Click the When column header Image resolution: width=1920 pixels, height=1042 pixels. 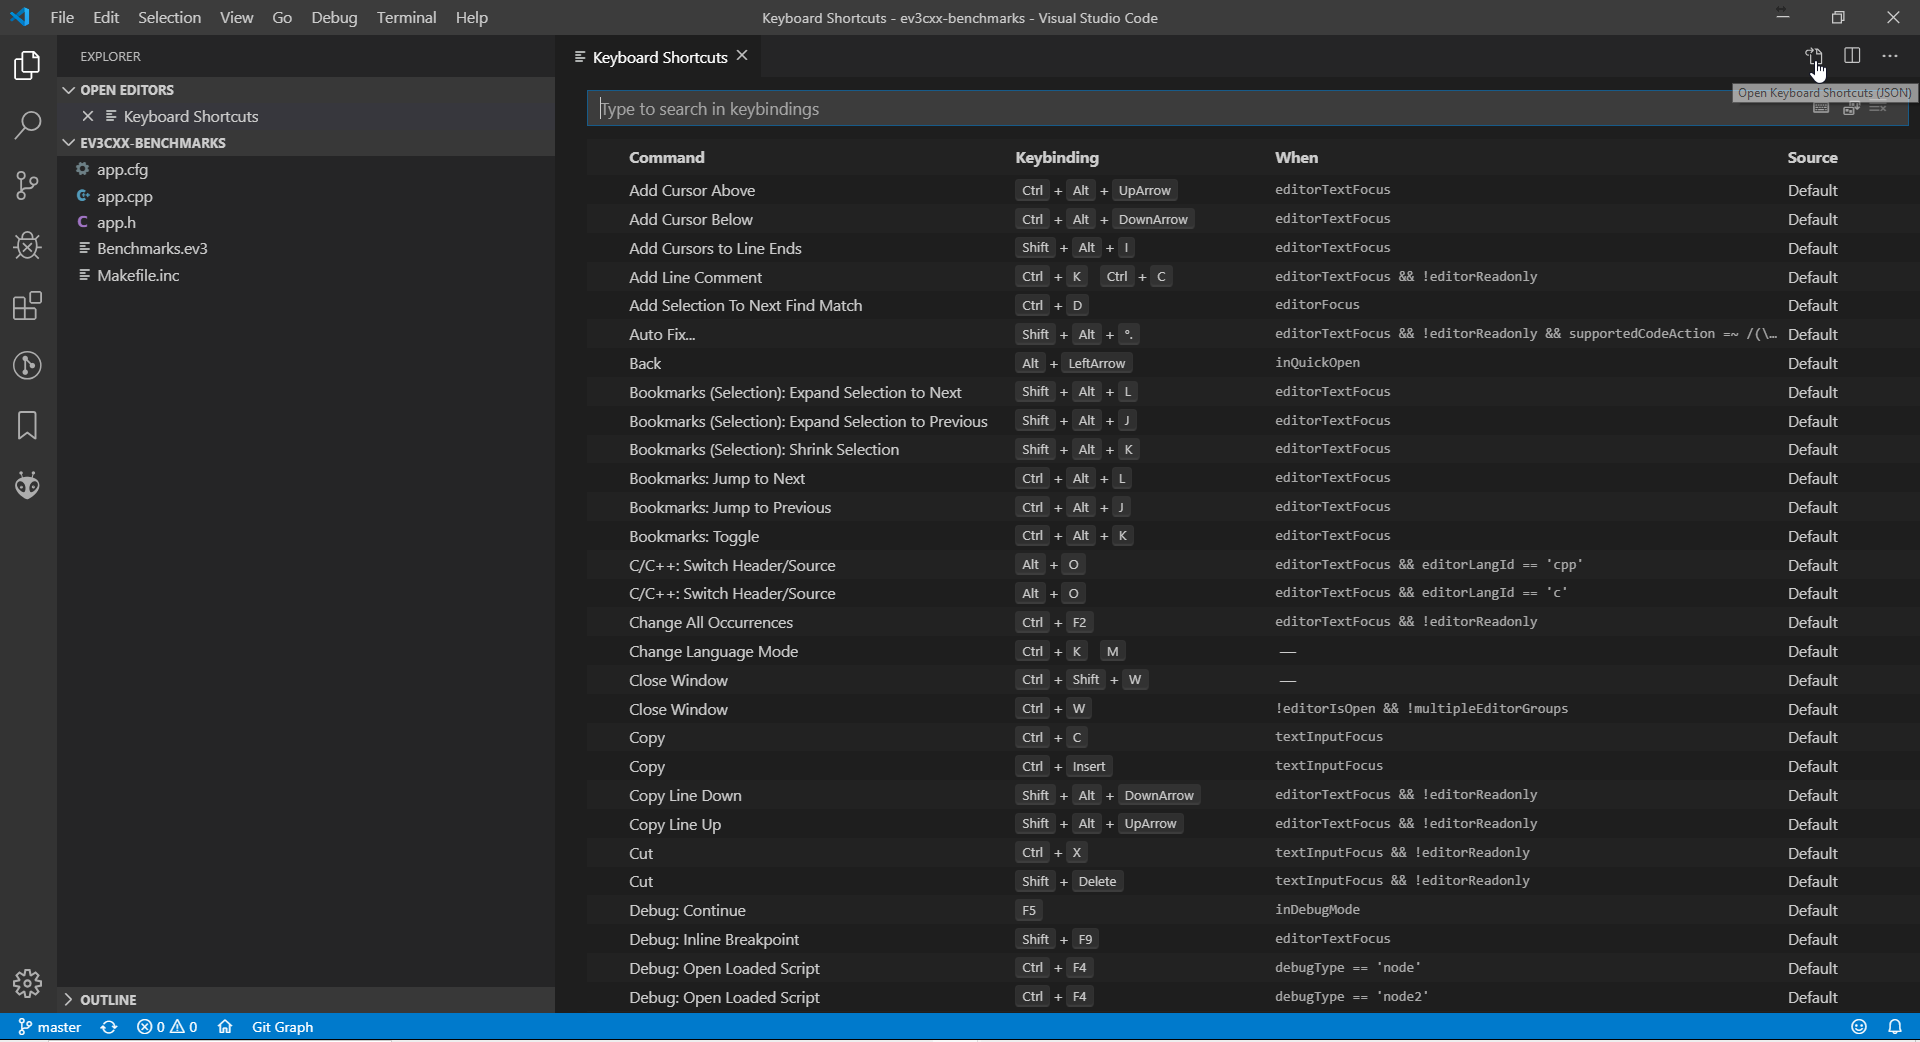coord(1296,157)
